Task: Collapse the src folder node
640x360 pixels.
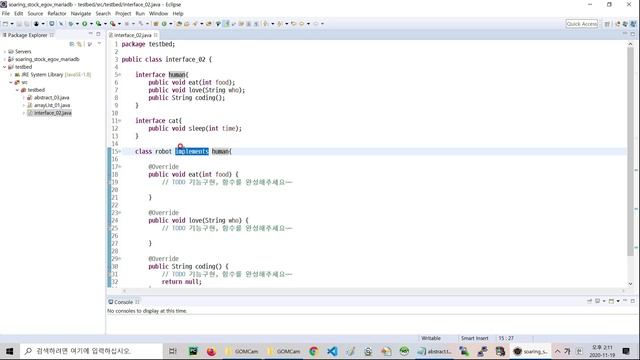Action: point(11,82)
